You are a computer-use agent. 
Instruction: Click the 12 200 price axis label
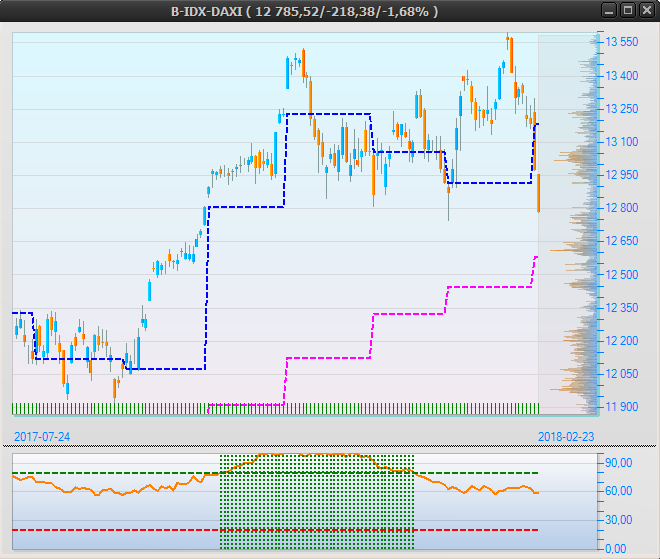point(622,341)
